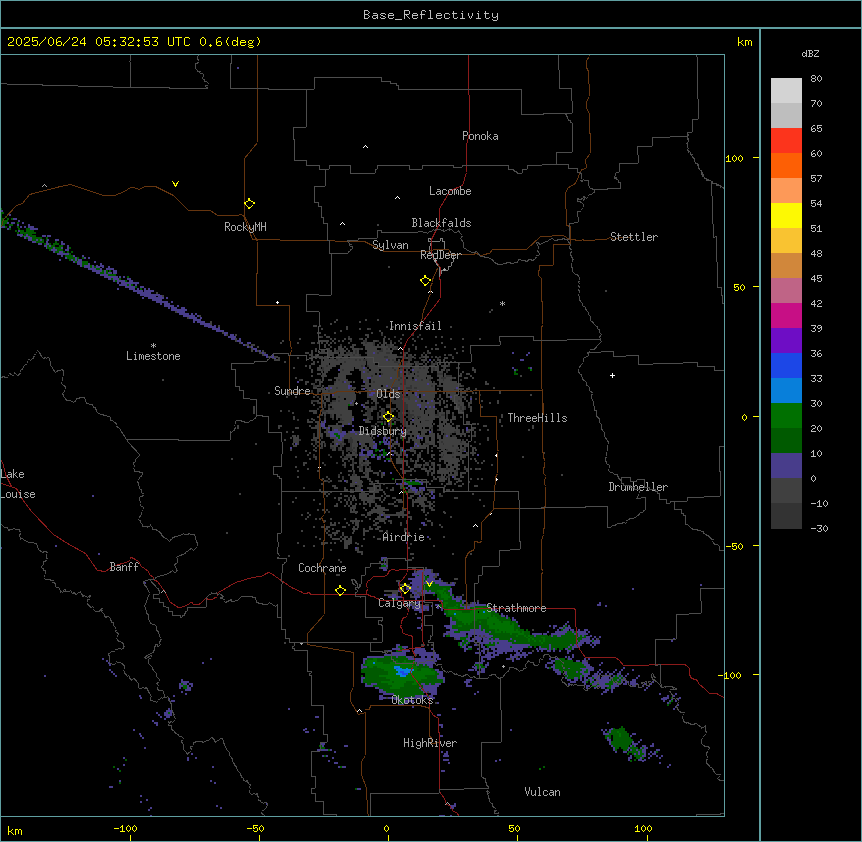Click the Base_Reflectivity title
This screenshot has height=842, width=862.
click(x=431, y=15)
